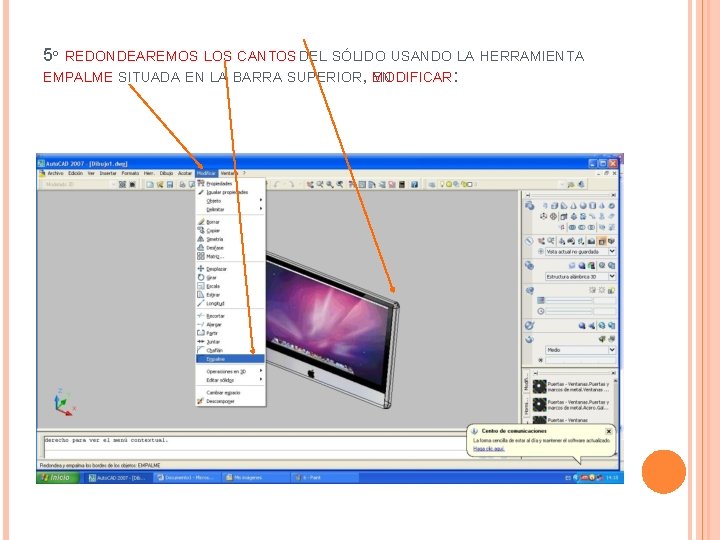Click the time-of-day clock slider

click(x=568, y=311)
